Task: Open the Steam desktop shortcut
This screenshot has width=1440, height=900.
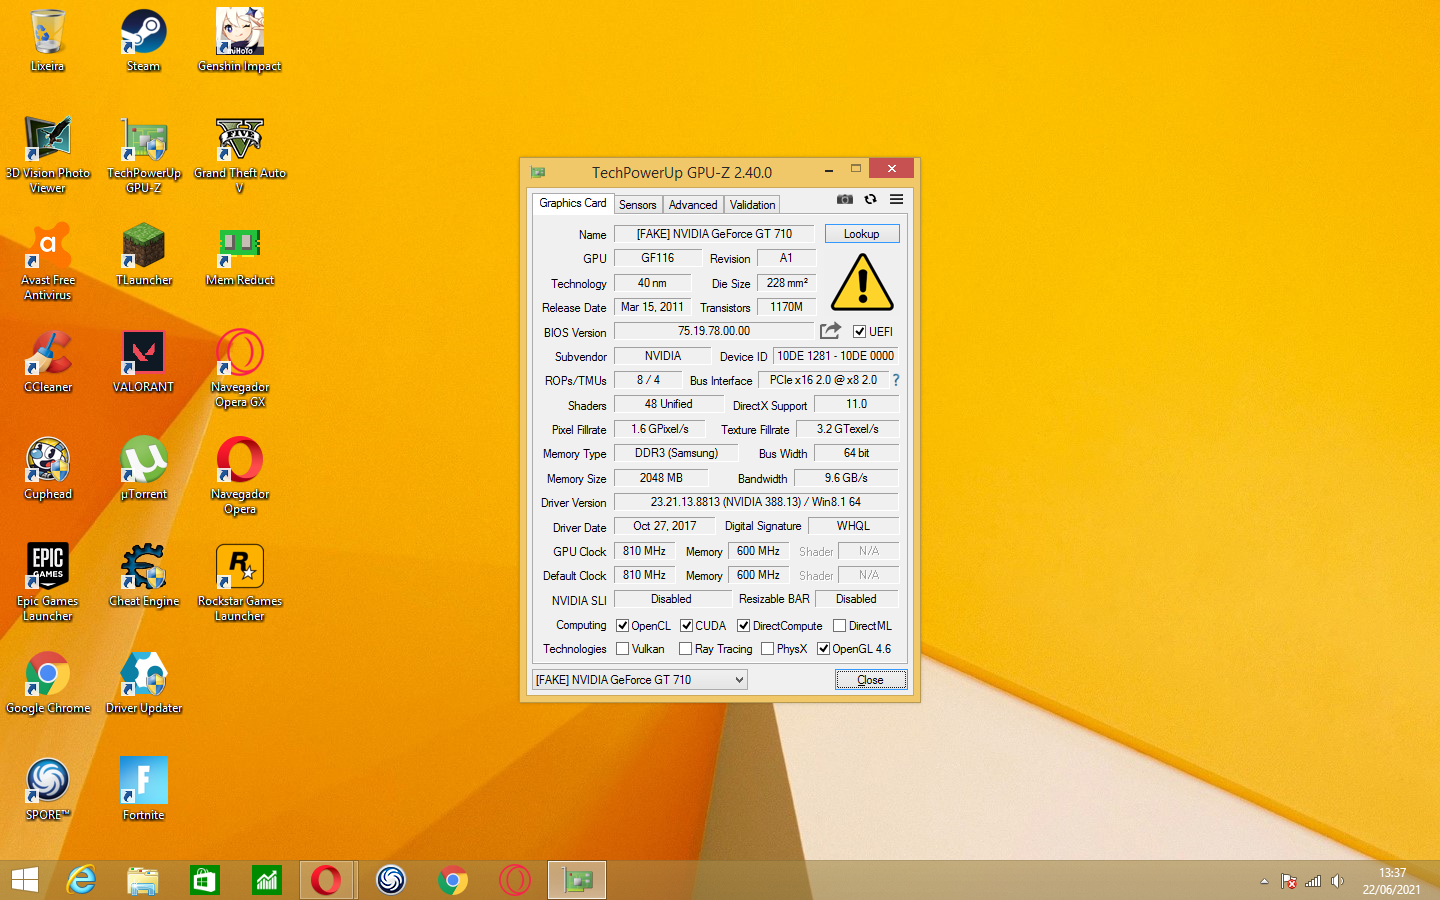Action: [x=144, y=41]
